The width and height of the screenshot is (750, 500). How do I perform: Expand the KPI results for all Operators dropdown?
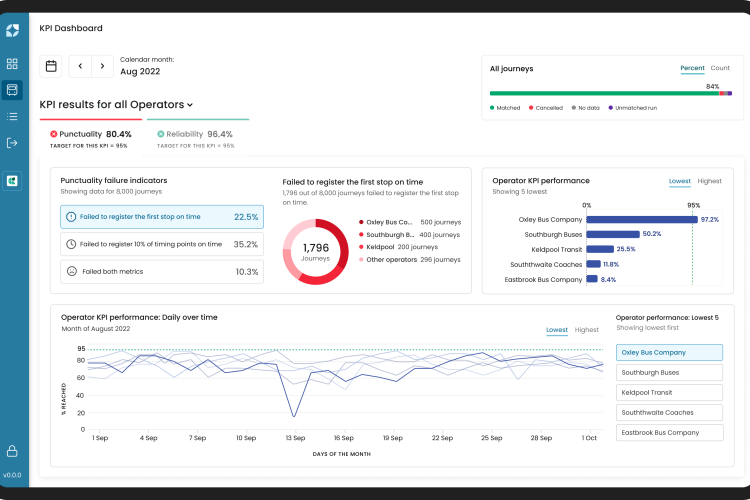(x=116, y=105)
